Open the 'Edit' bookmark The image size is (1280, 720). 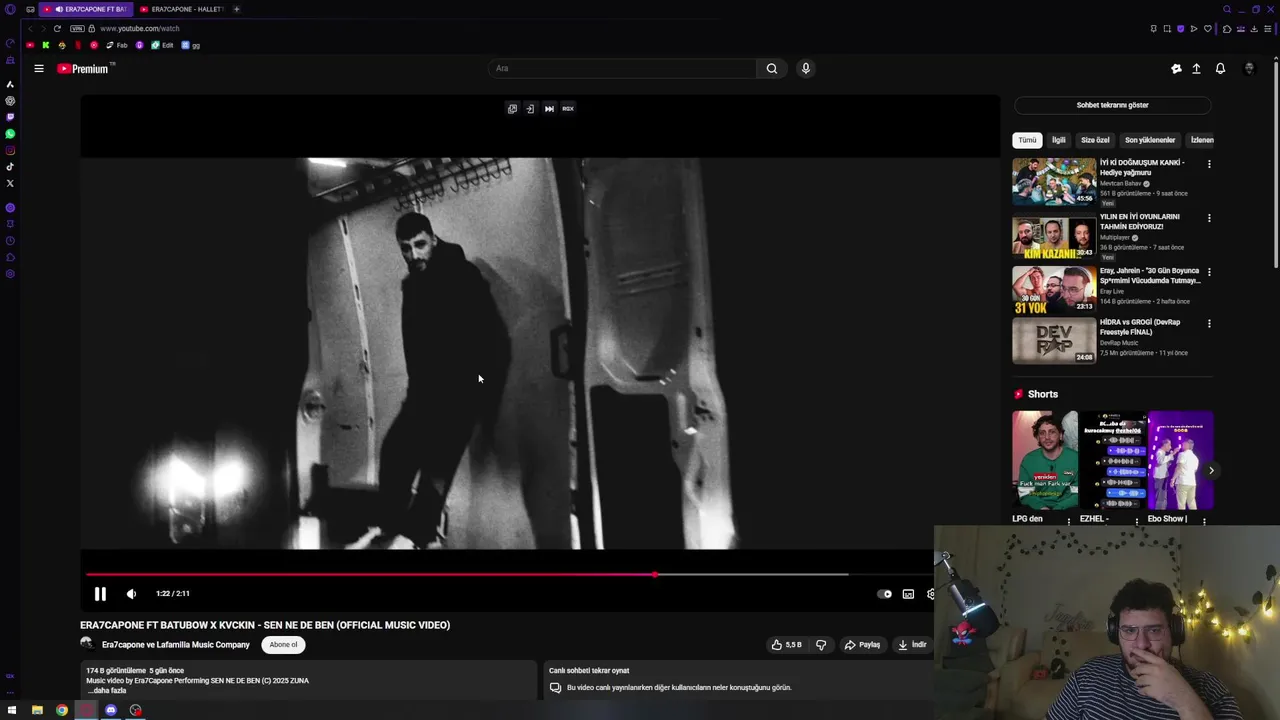(162, 45)
